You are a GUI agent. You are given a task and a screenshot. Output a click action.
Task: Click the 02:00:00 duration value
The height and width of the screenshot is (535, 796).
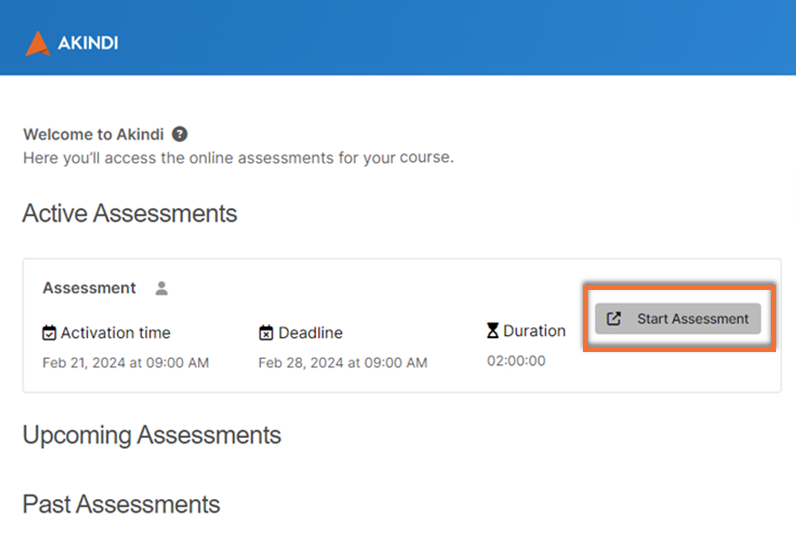pyautogui.click(x=516, y=361)
